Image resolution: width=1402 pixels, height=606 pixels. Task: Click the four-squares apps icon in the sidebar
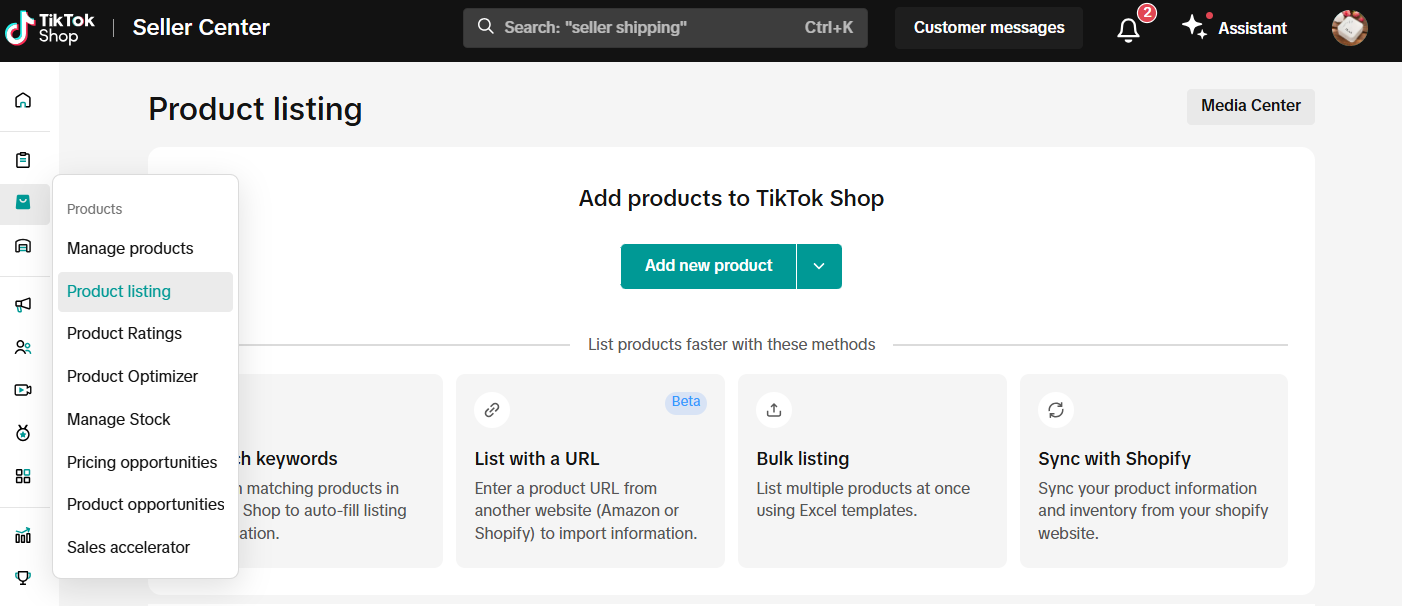(23, 476)
